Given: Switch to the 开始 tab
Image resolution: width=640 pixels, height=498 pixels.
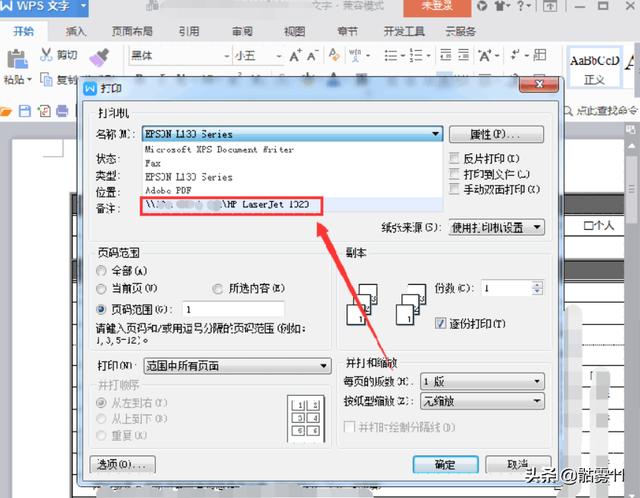Looking at the screenshot, I should coord(24,31).
